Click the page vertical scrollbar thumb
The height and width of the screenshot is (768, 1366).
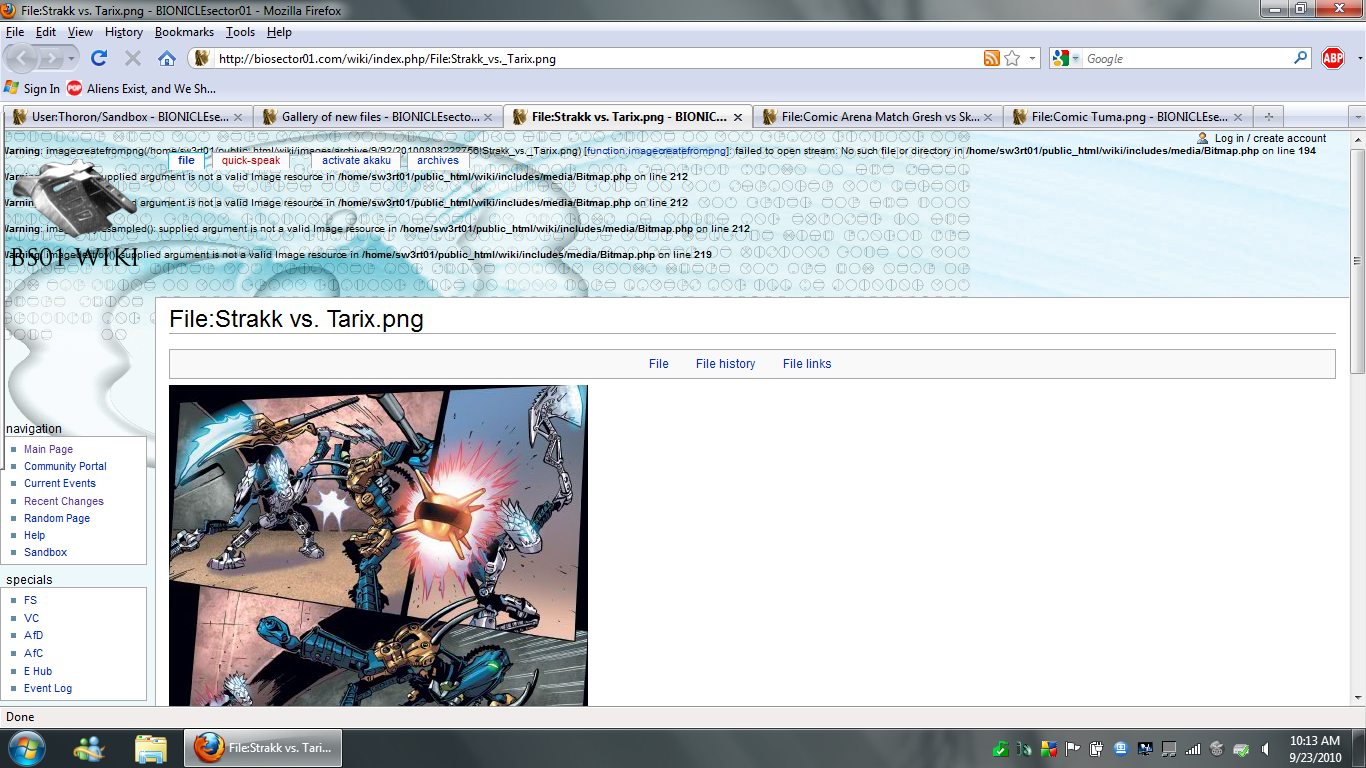(1357, 262)
